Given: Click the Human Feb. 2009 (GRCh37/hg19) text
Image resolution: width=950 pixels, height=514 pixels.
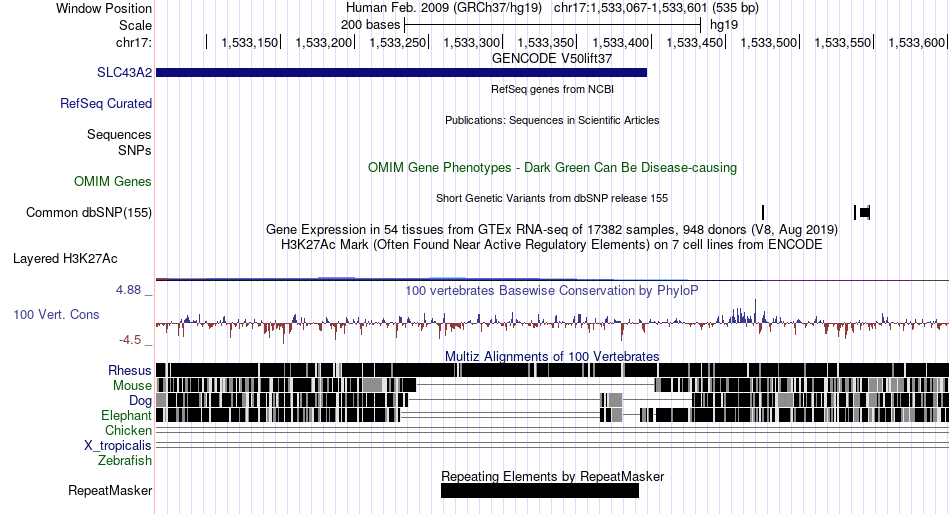Looking at the screenshot, I should pos(443,8).
